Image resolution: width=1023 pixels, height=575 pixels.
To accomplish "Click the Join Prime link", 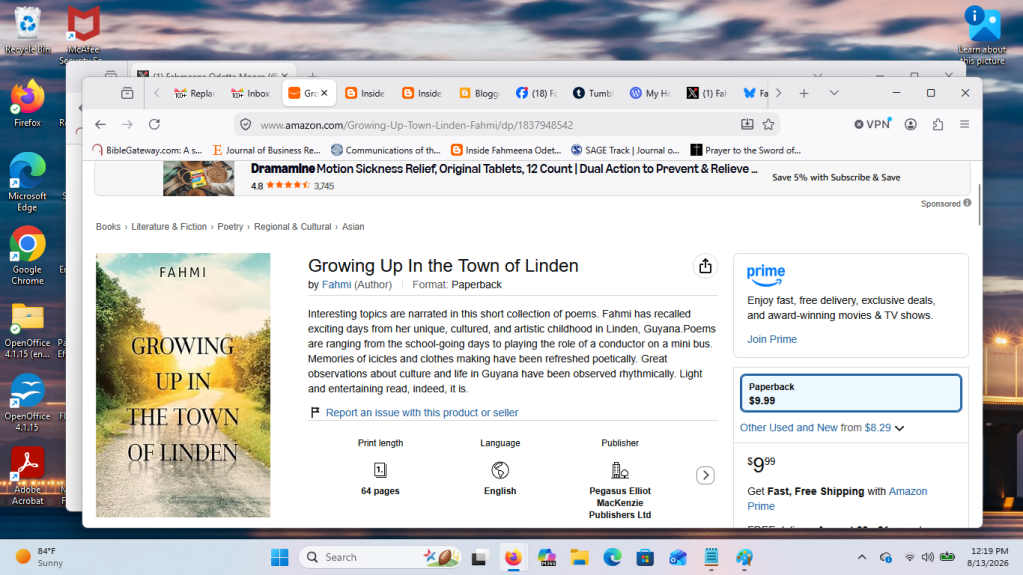I will (x=772, y=339).
